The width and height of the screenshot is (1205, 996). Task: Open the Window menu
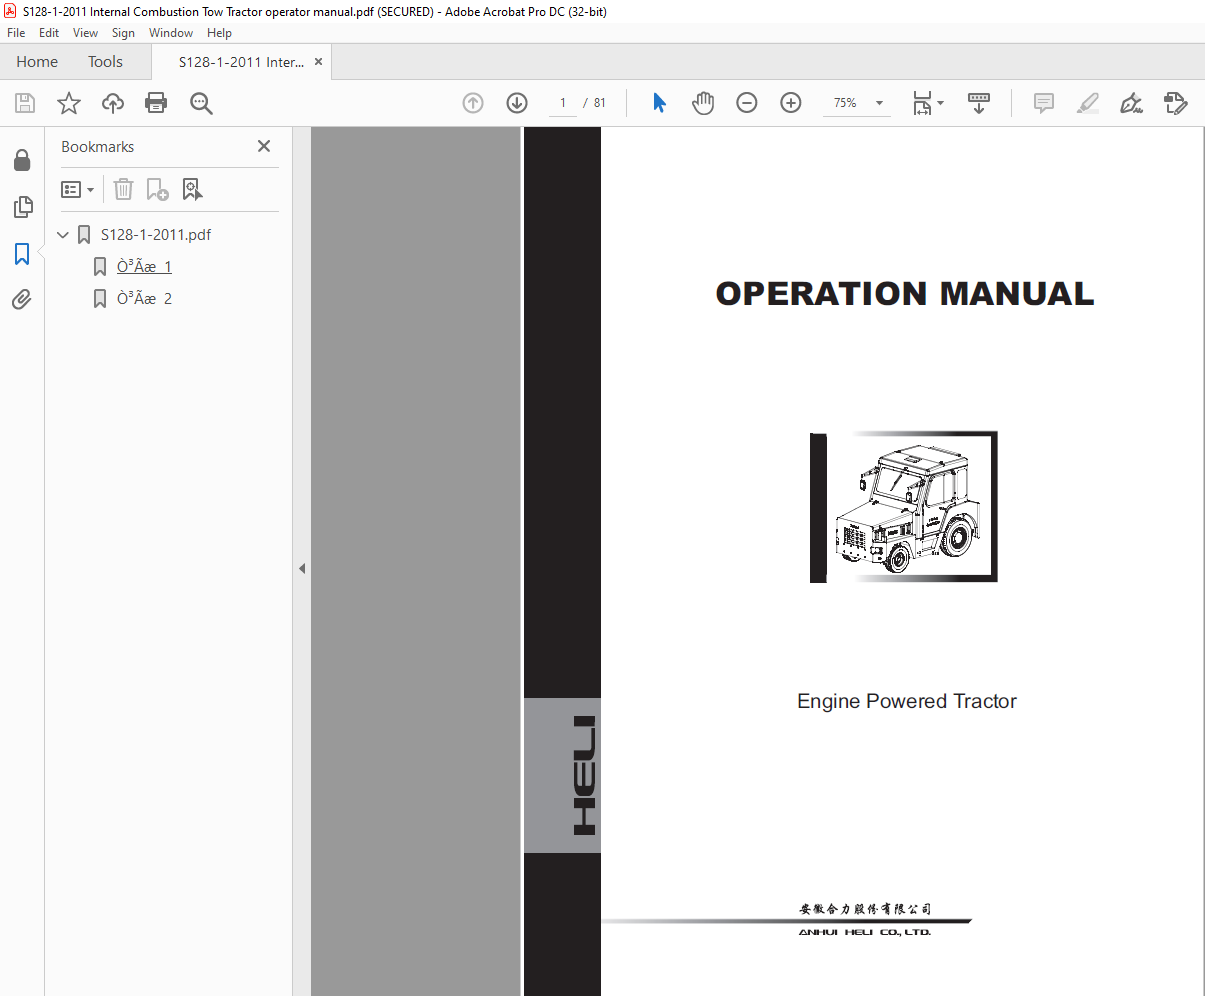[x=171, y=33]
